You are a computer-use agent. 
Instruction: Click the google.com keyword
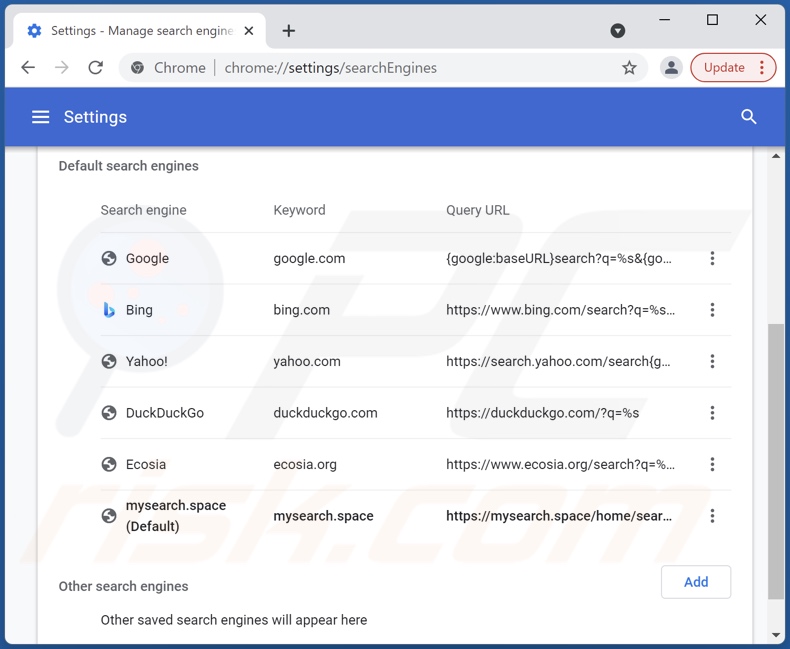(309, 258)
